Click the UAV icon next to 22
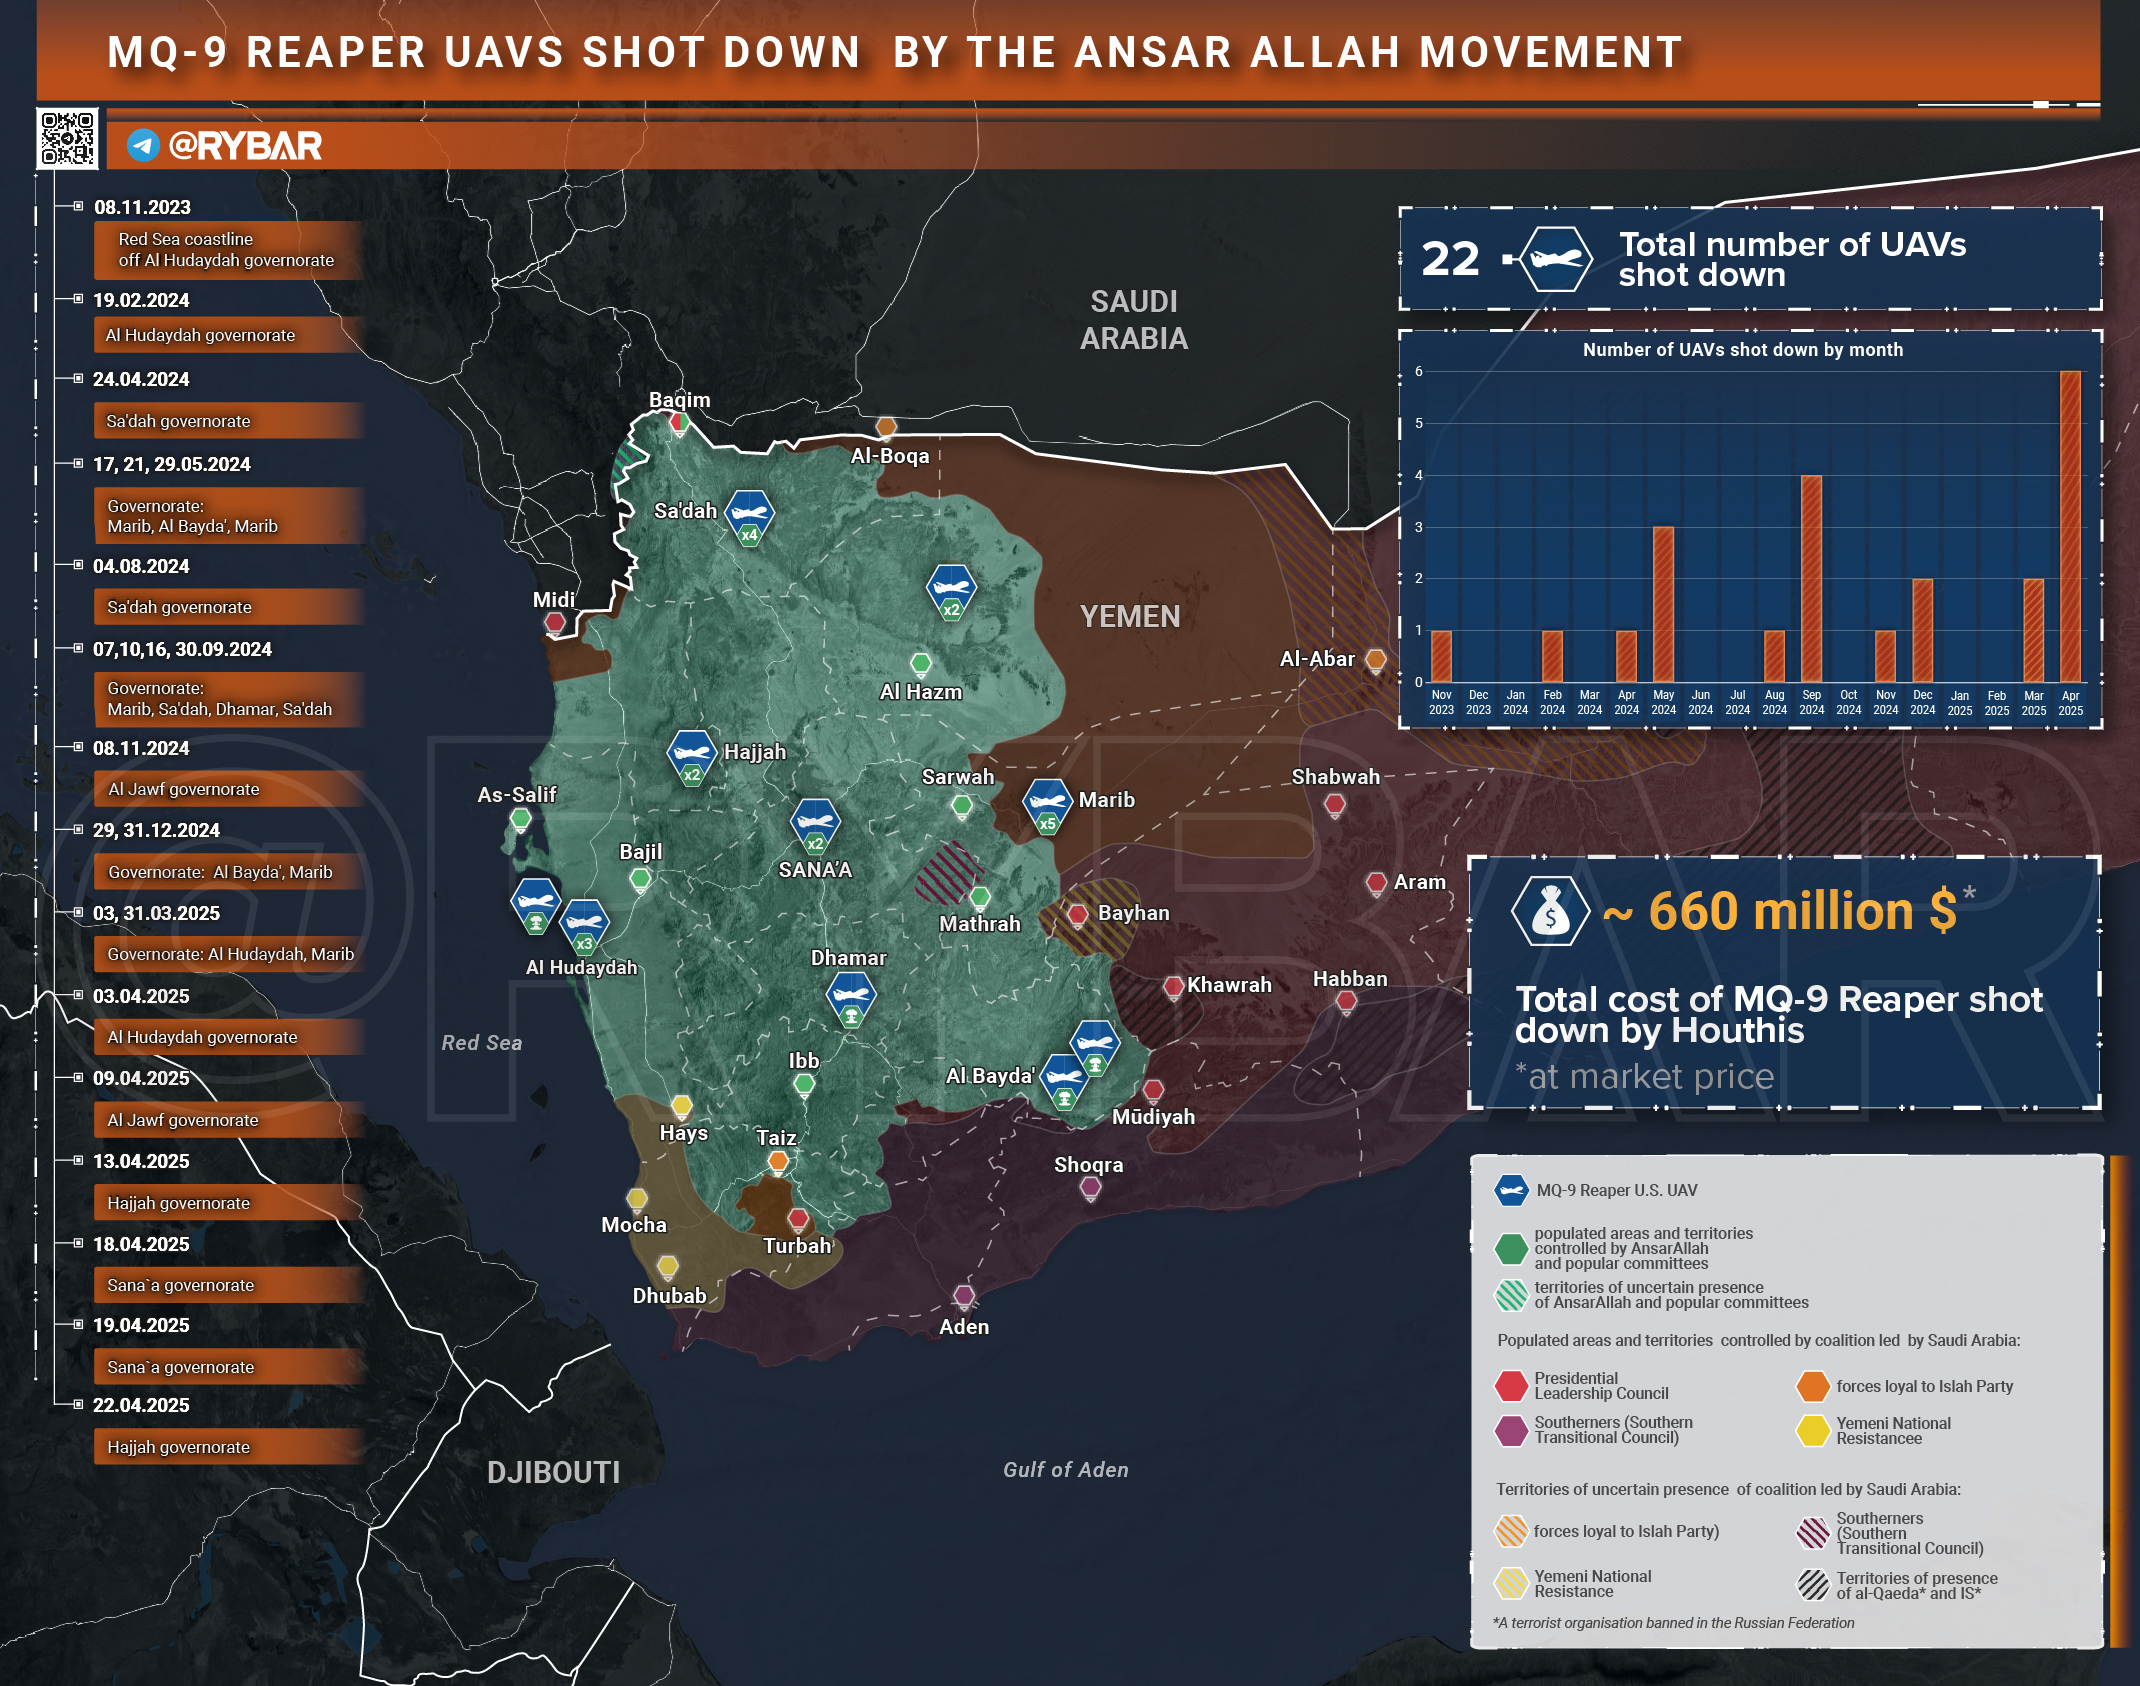Image resolution: width=2140 pixels, height=1686 pixels. [x=1554, y=259]
